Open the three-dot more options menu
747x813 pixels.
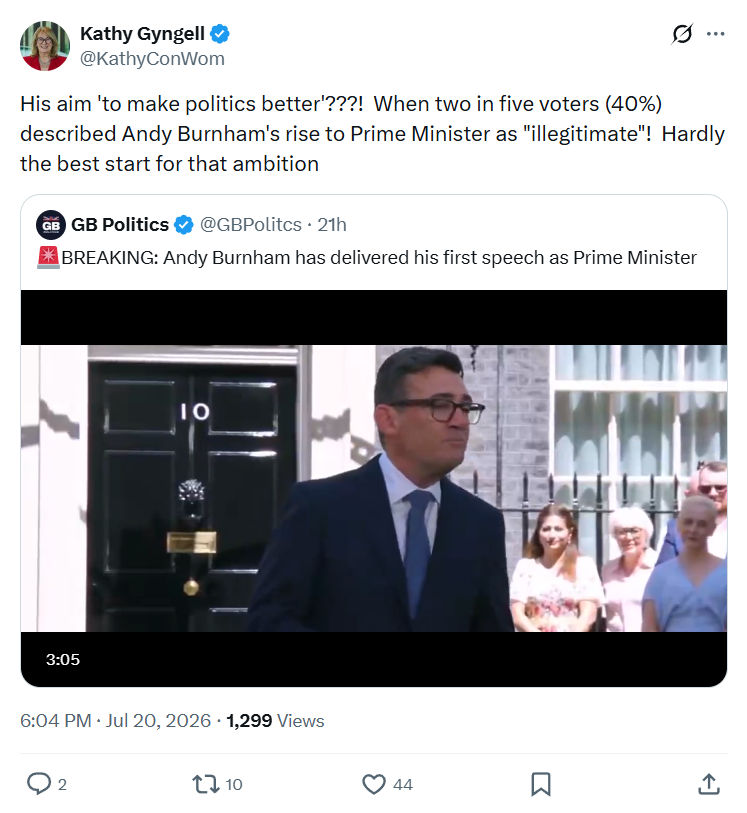[715, 34]
